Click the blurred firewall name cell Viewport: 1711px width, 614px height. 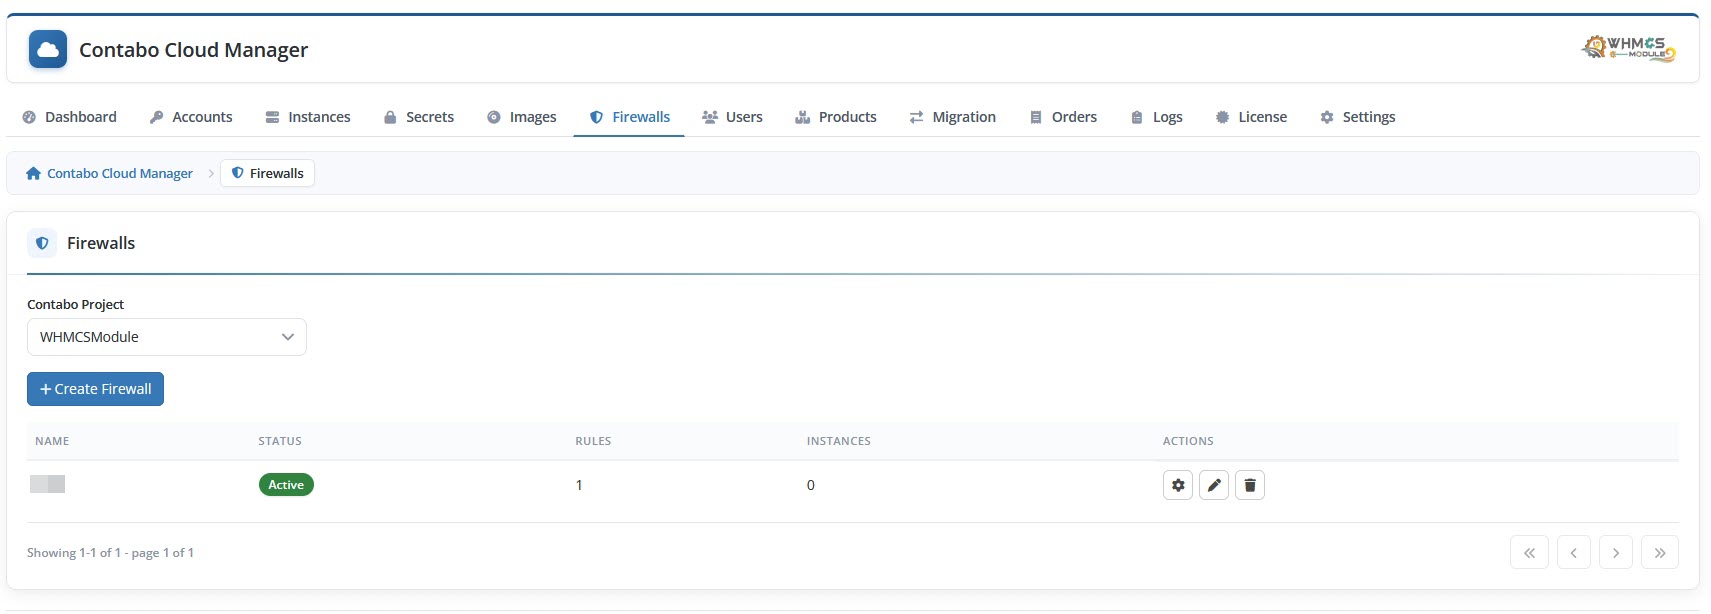coord(47,484)
